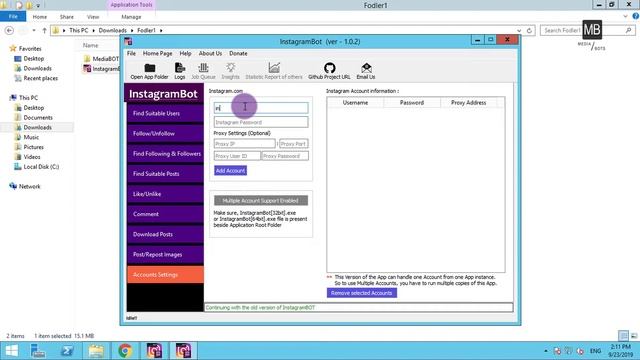Screen dimensions: 640x360
Task: Open the Donate menu
Action: [x=238, y=53]
